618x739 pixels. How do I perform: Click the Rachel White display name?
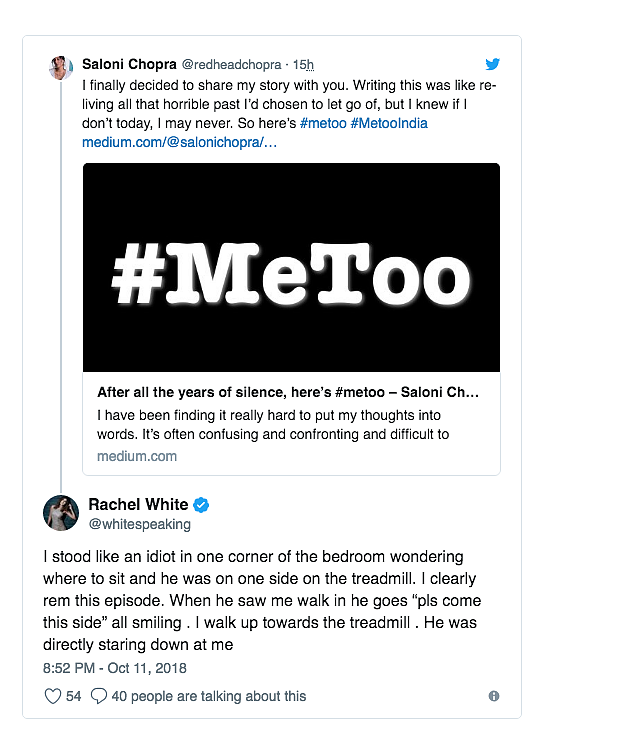coord(138,504)
